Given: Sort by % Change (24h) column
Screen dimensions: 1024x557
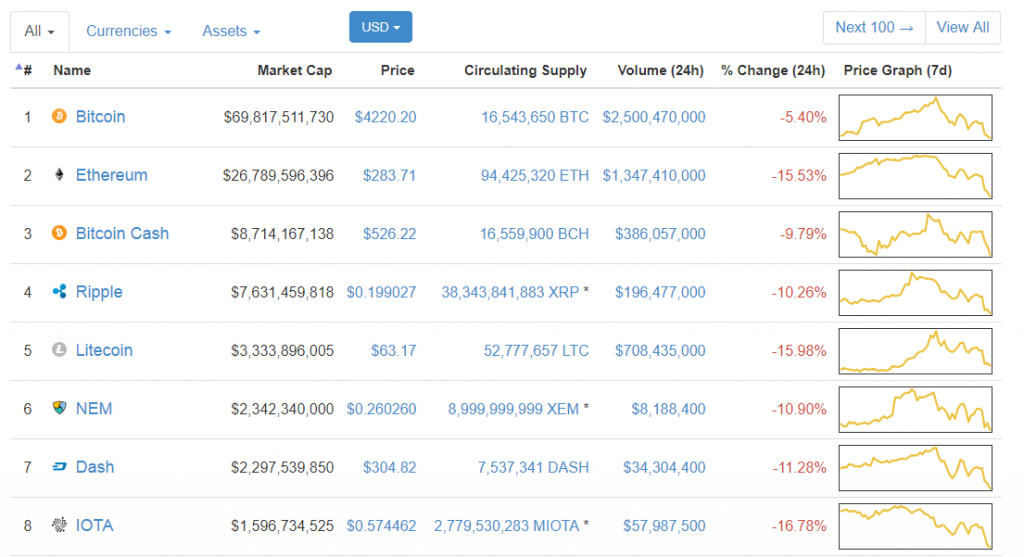Looking at the screenshot, I should (x=773, y=71).
